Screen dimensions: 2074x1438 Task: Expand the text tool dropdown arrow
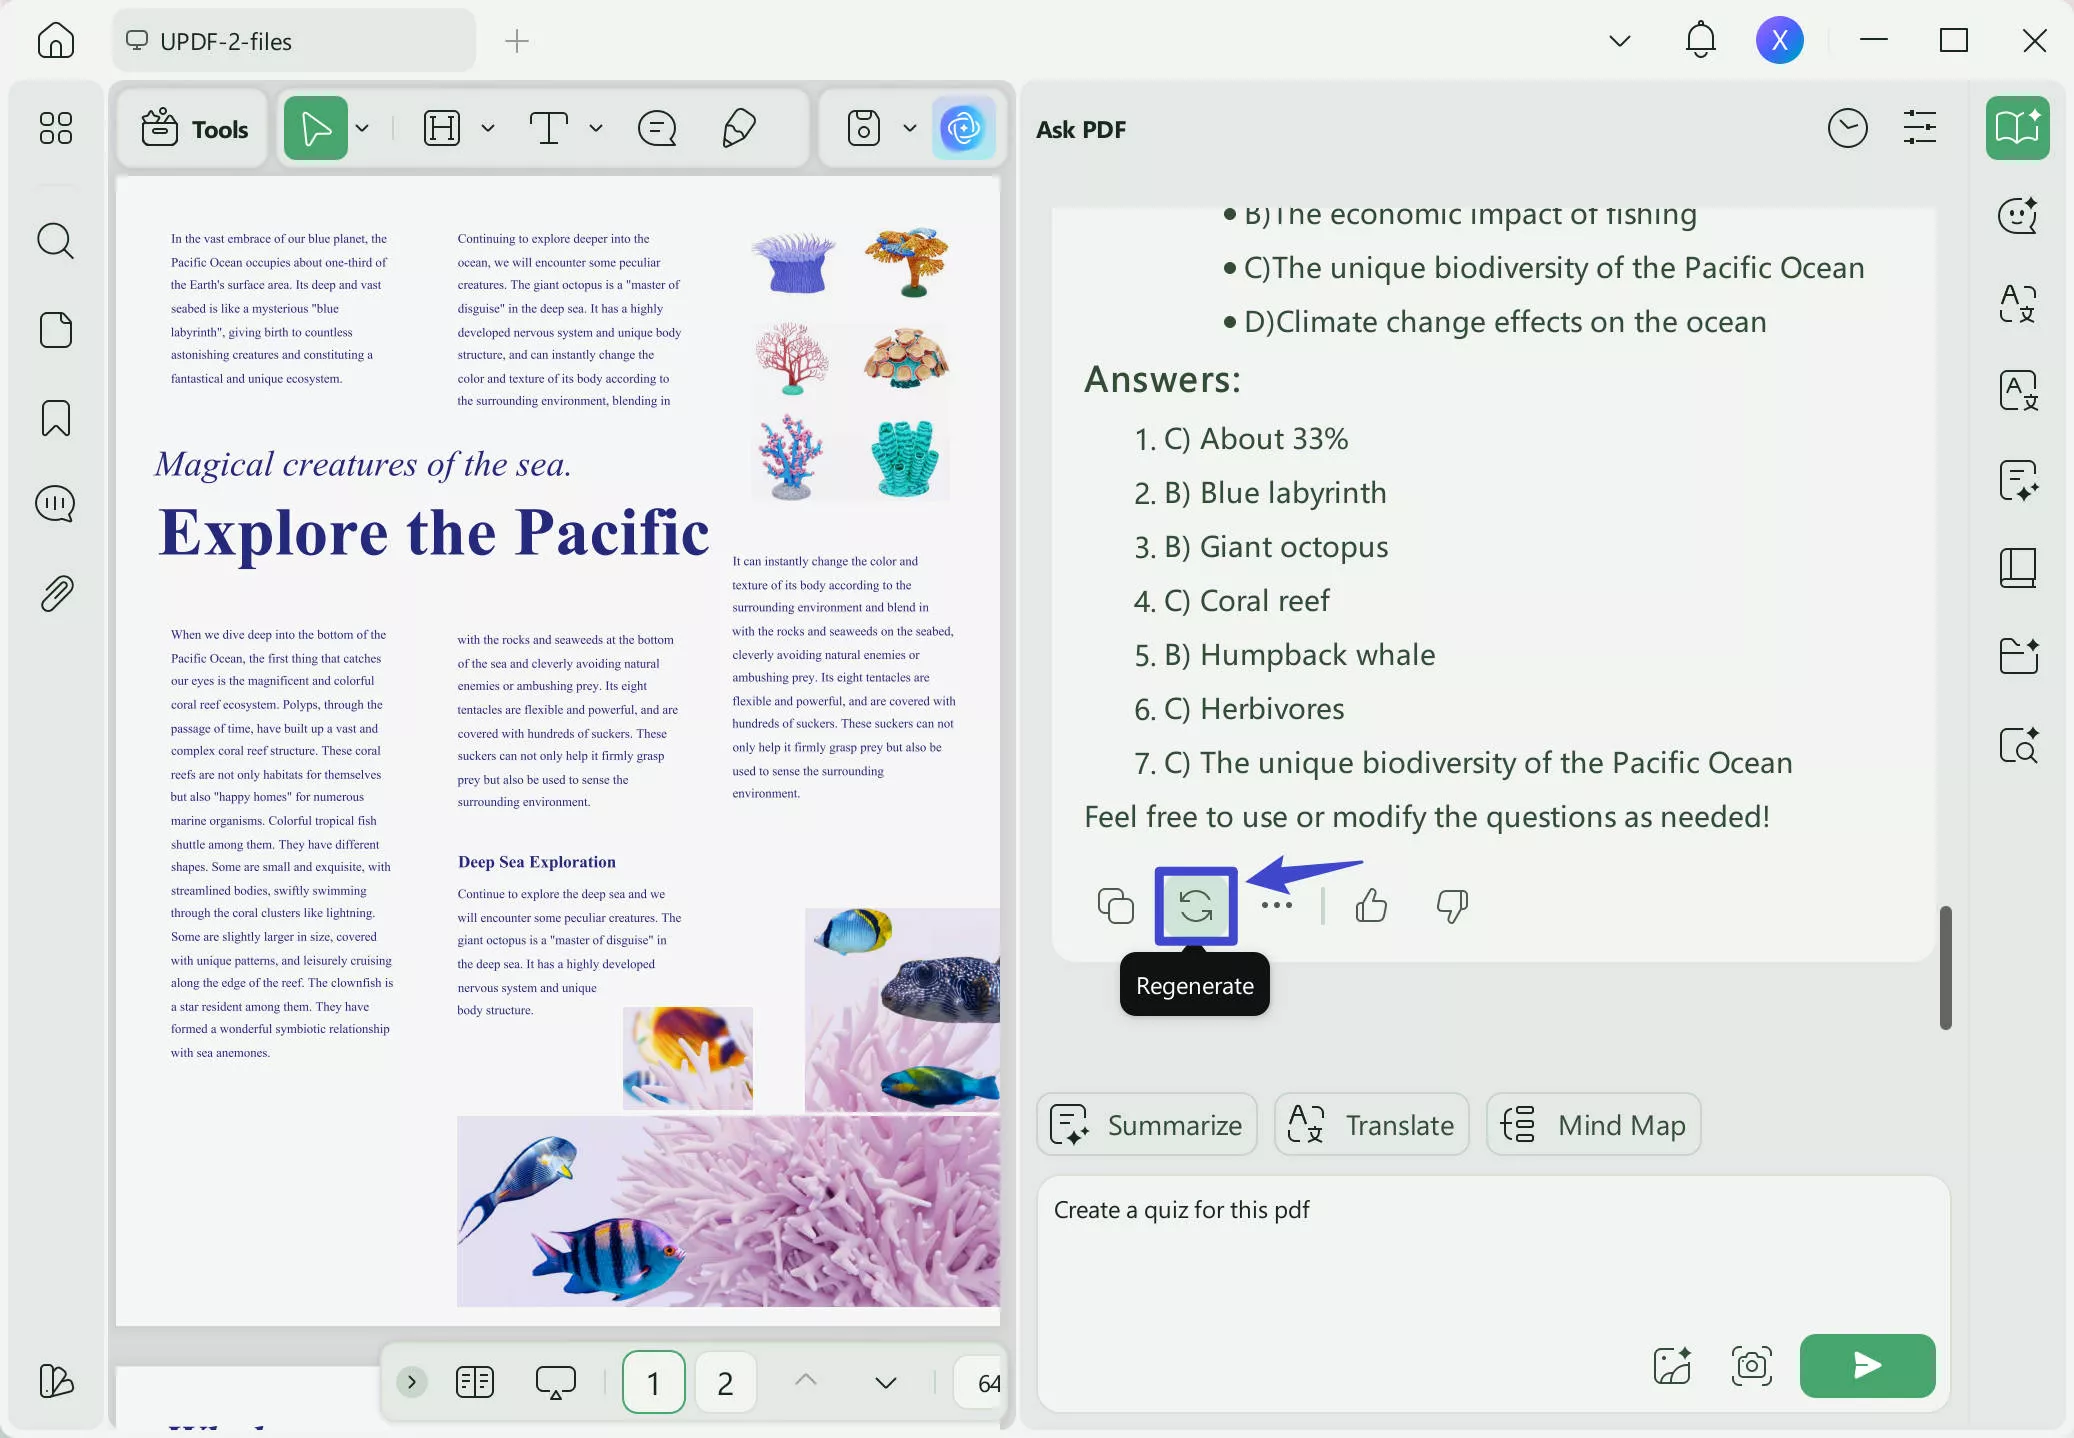tap(596, 128)
